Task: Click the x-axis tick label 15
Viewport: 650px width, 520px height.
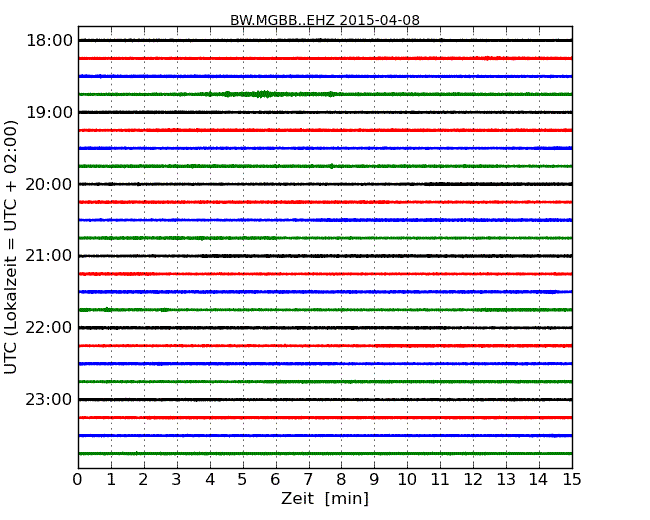Action: point(572,480)
